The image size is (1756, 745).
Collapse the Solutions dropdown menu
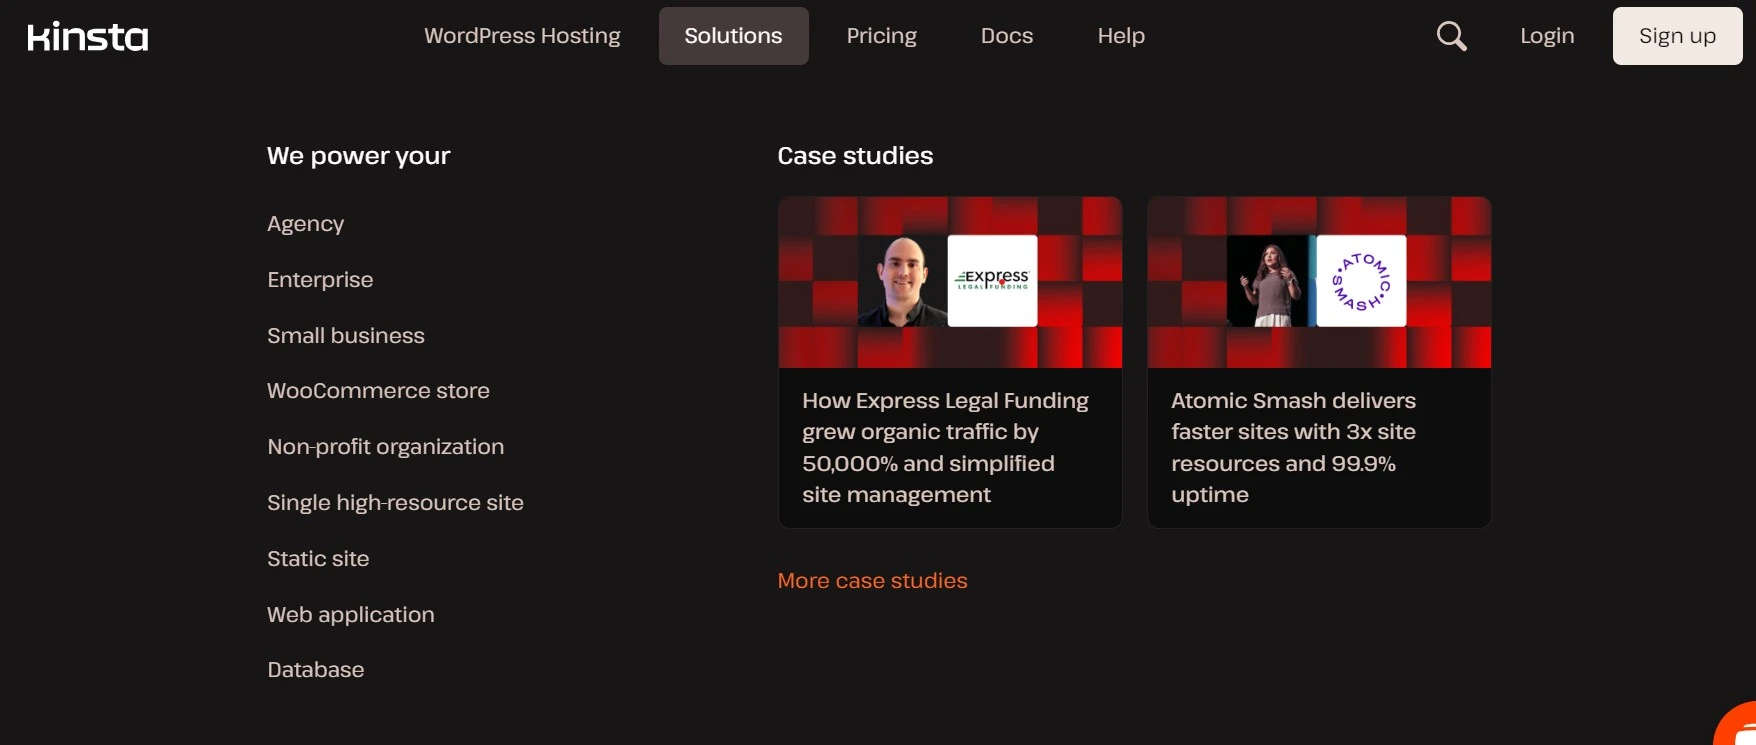733,36
